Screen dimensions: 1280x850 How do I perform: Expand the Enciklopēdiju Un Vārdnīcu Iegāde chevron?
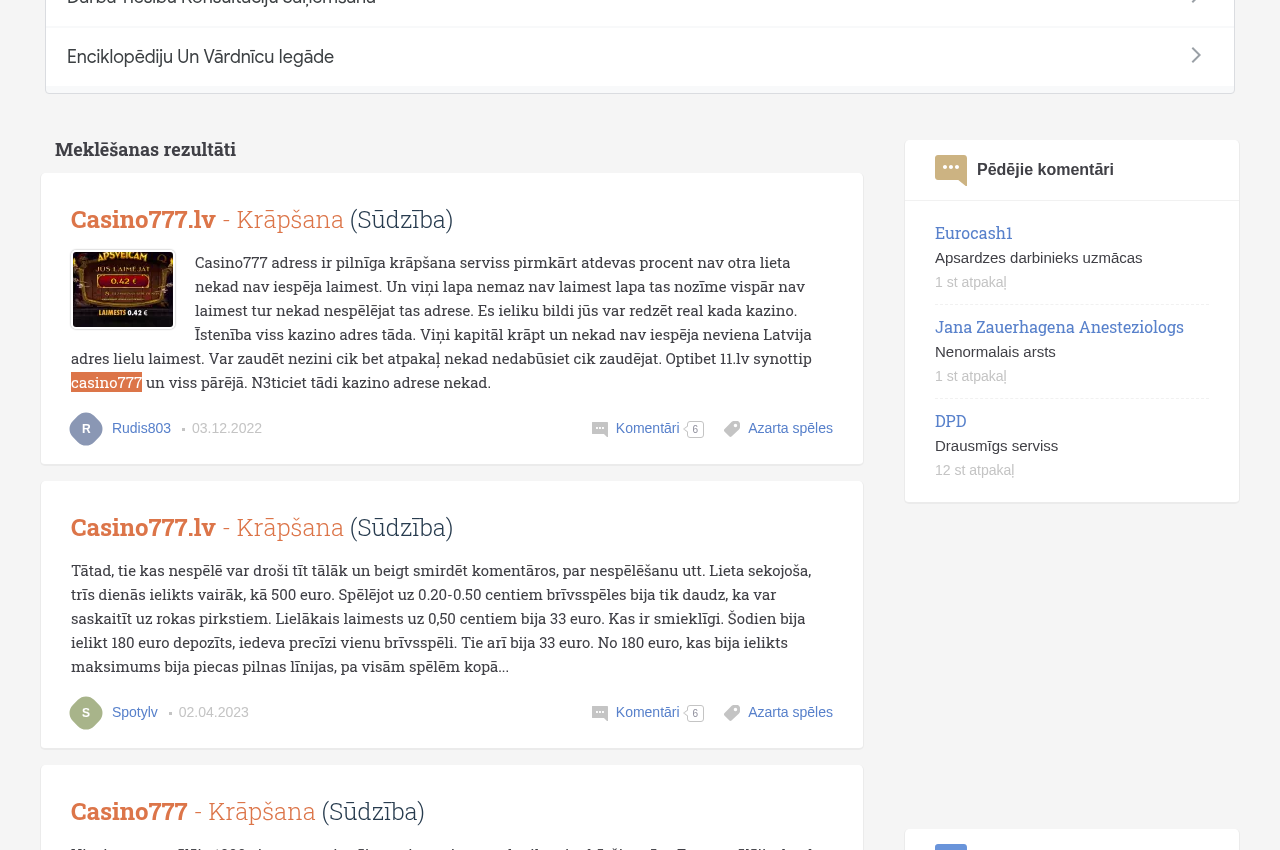[x=1196, y=56]
